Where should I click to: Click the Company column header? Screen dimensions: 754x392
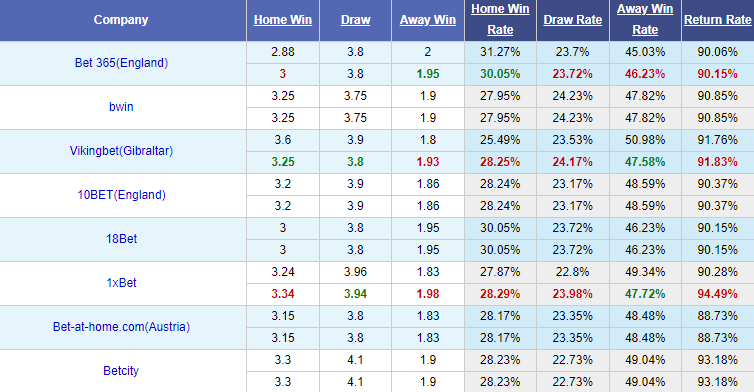[x=121, y=20]
